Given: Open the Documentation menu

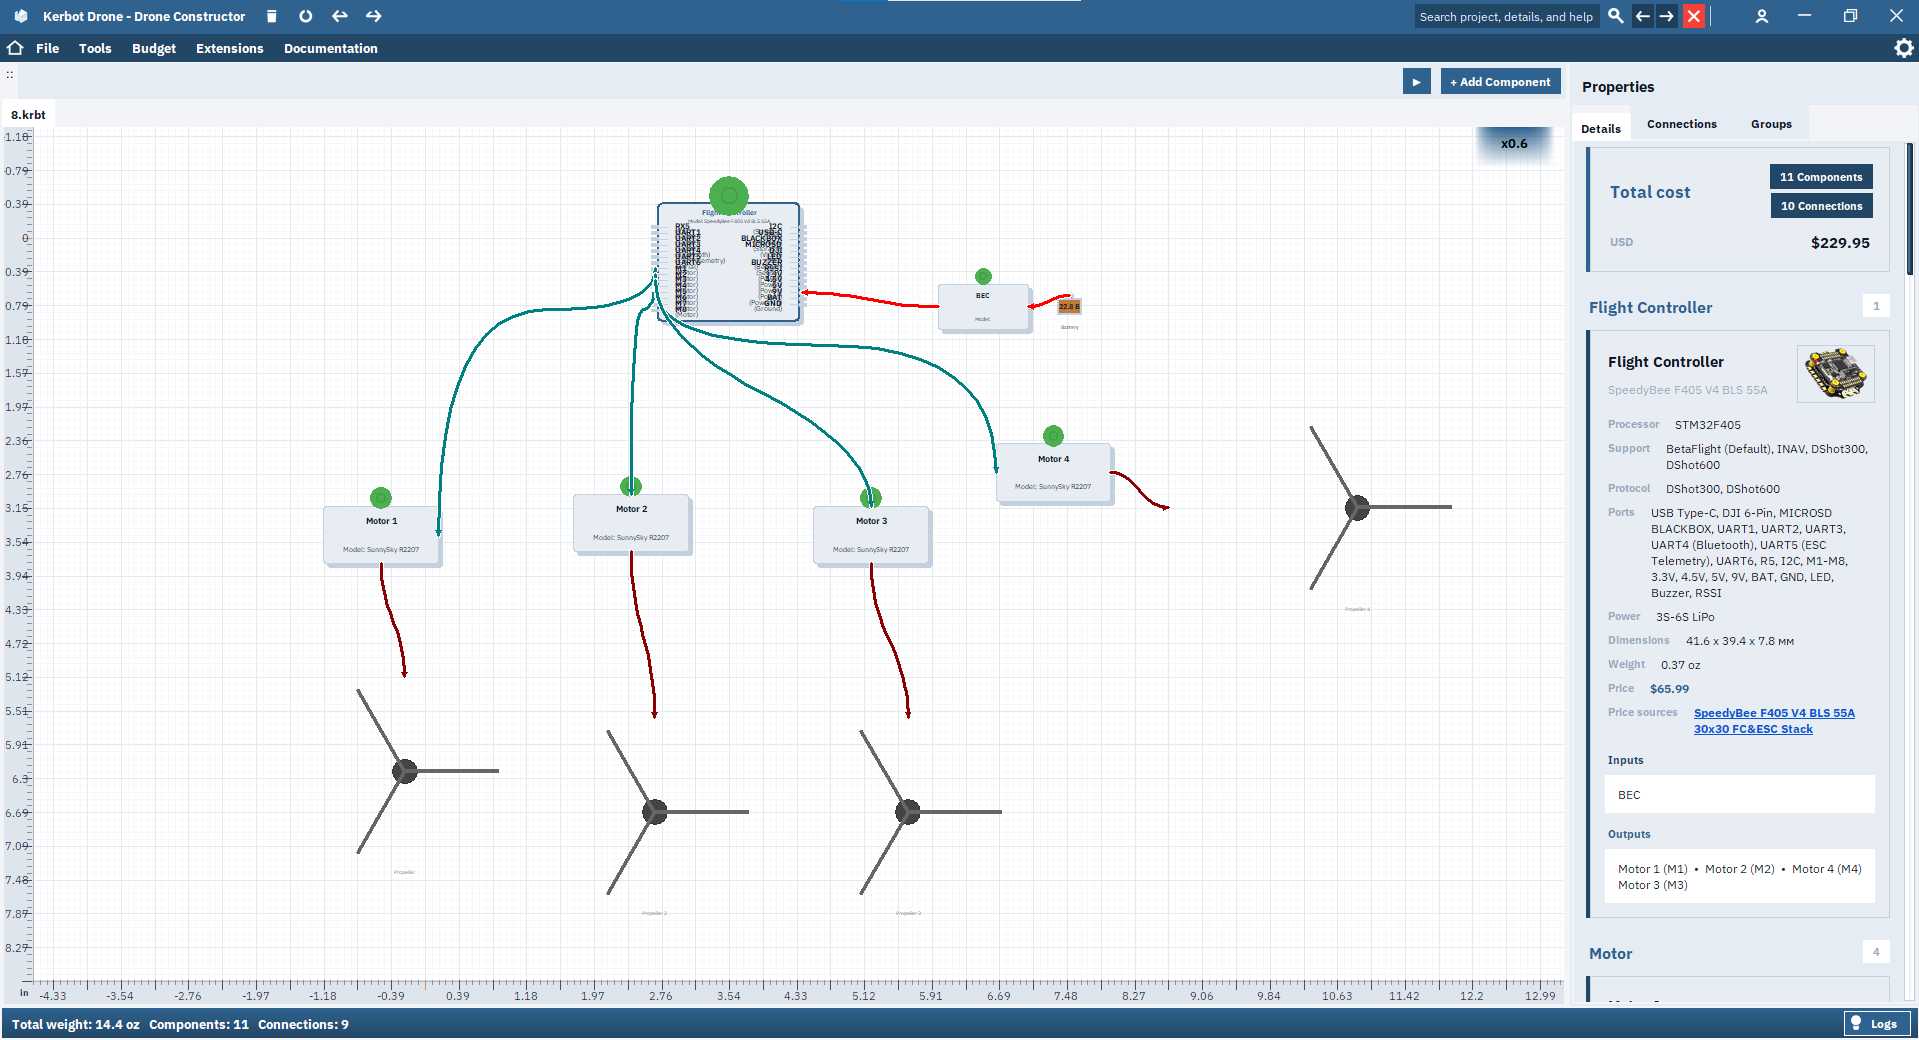Looking at the screenshot, I should click(x=331, y=48).
